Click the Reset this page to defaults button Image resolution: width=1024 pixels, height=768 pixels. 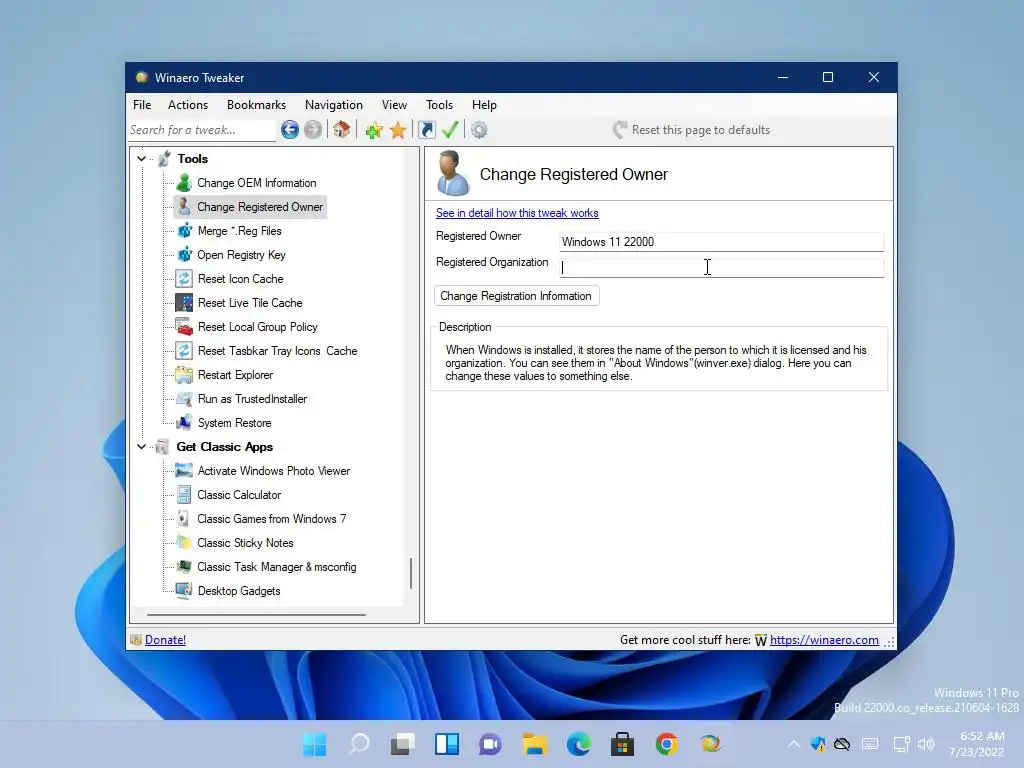691,130
